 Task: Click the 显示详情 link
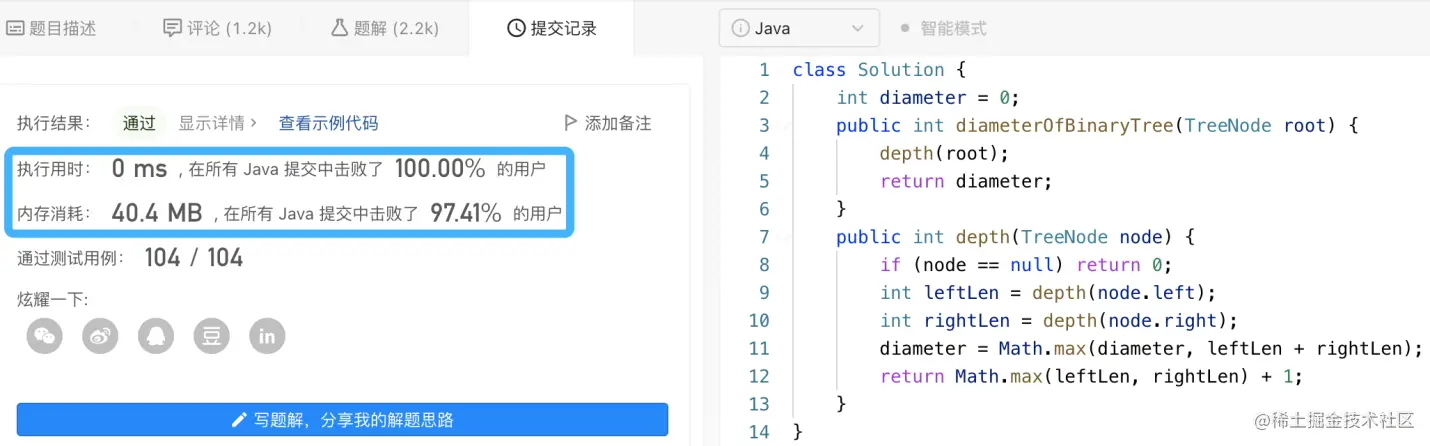point(218,123)
